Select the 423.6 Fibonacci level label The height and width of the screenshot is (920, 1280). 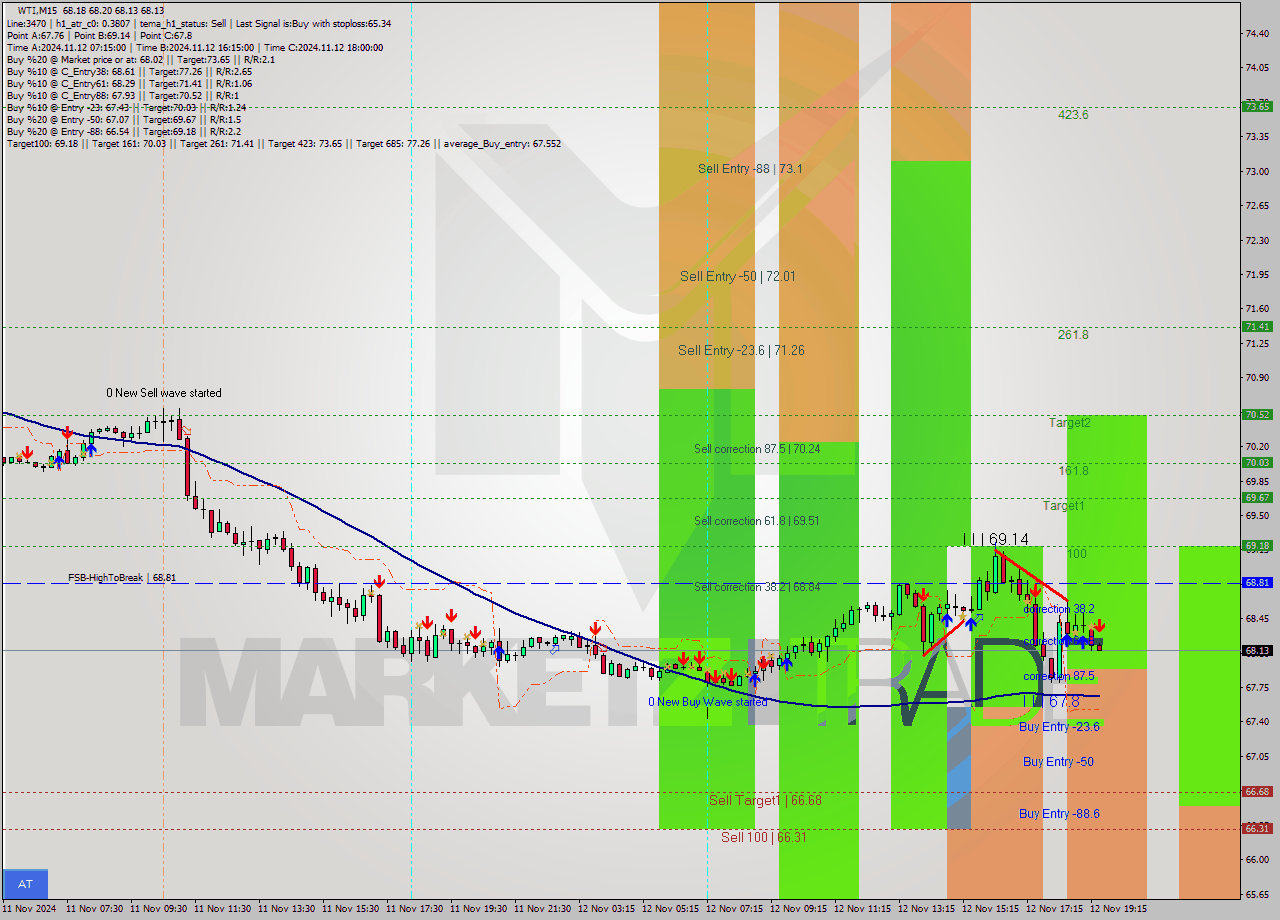[x=1073, y=115]
